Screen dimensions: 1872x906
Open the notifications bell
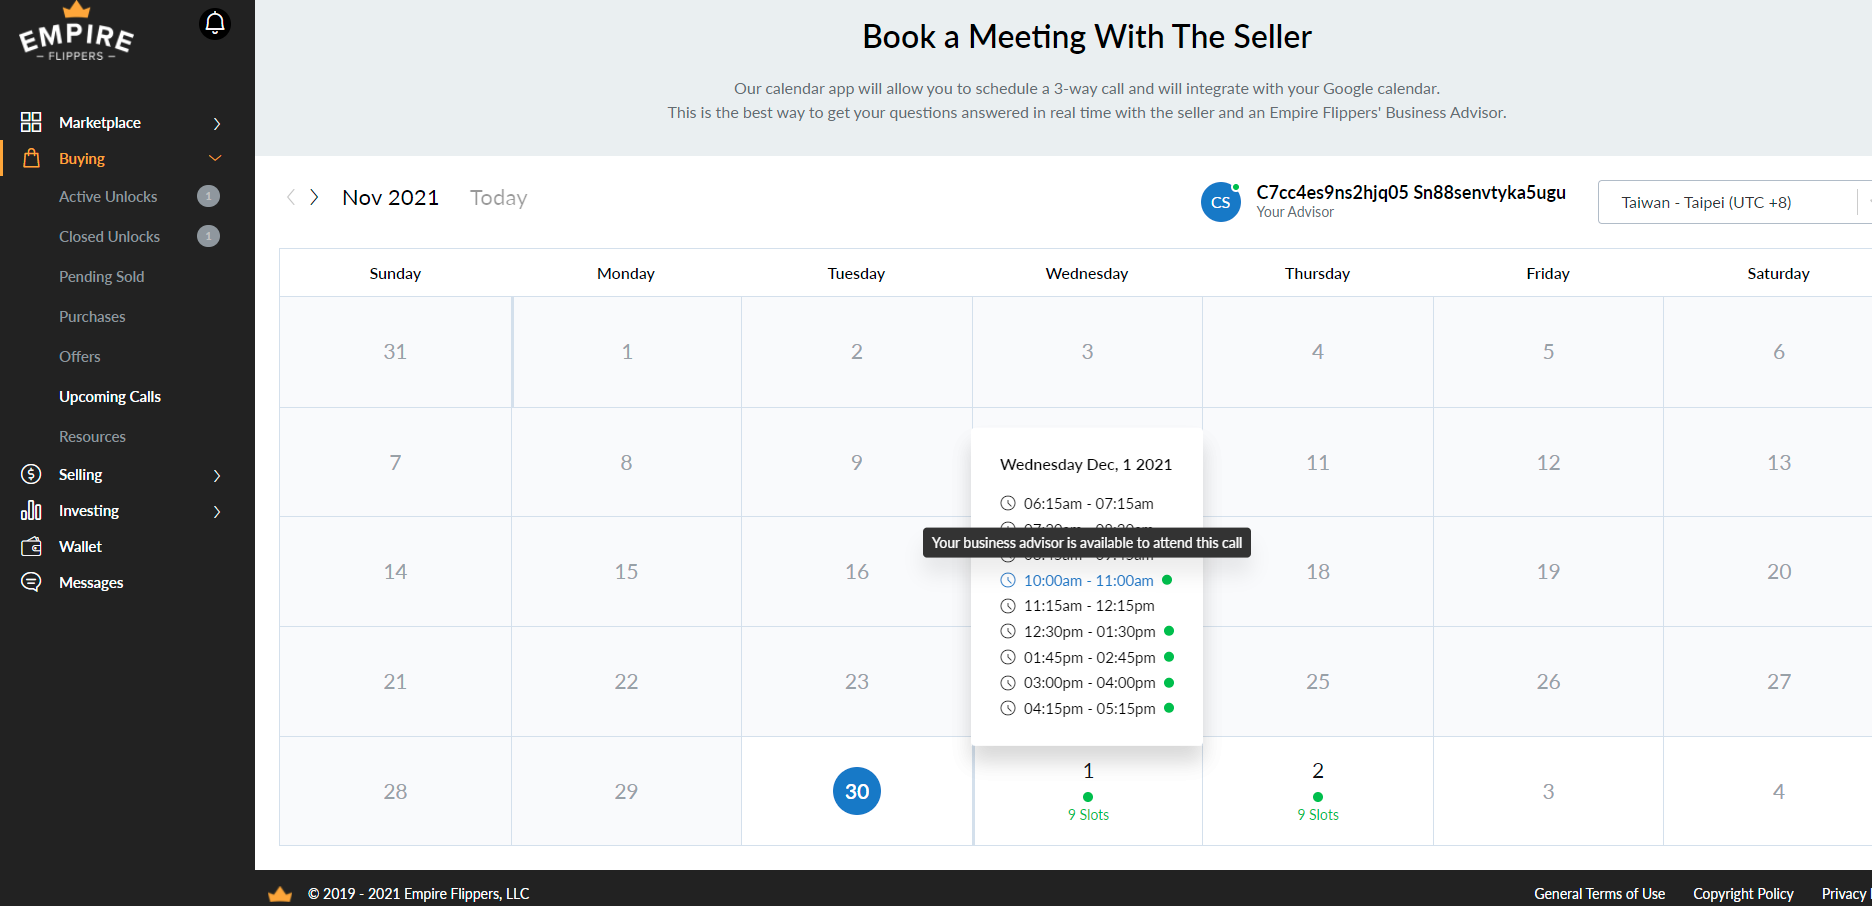click(x=214, y=23)
